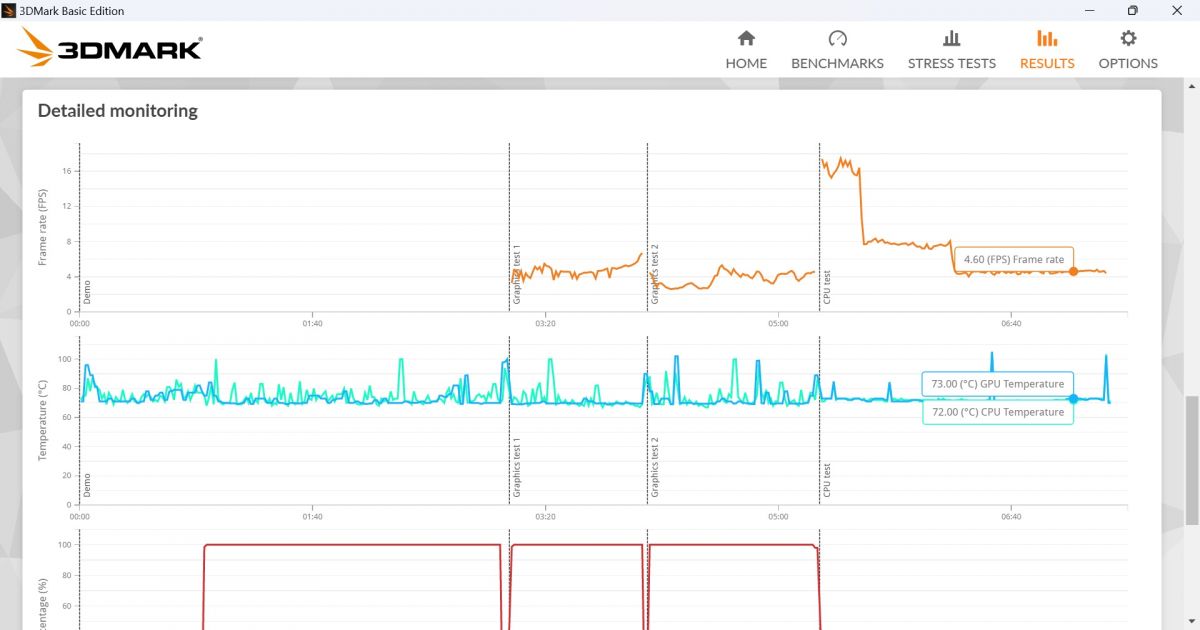Open the Options gear icon
1200x630 pixels.
pos(1128,38)
